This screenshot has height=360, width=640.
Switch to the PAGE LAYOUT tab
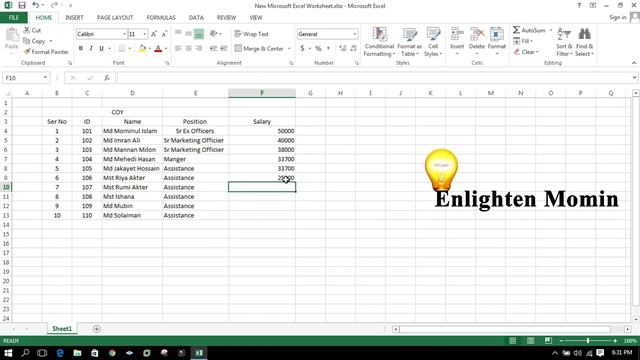(115, 18)
